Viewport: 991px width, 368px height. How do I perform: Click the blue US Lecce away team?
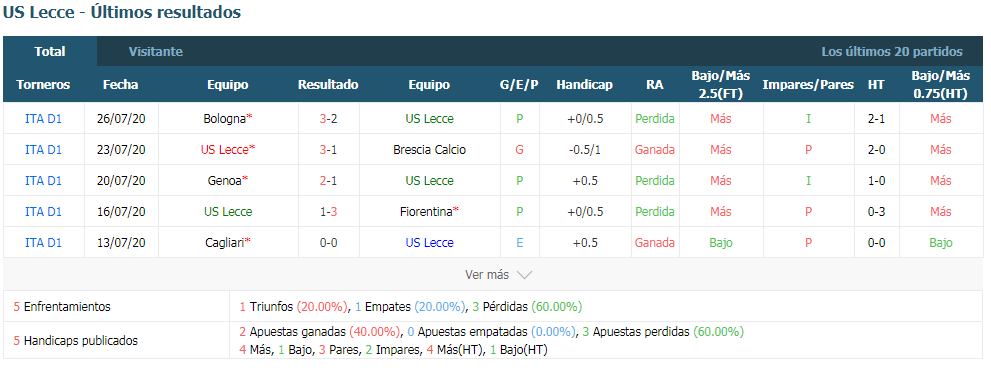[x=429, y=243]
